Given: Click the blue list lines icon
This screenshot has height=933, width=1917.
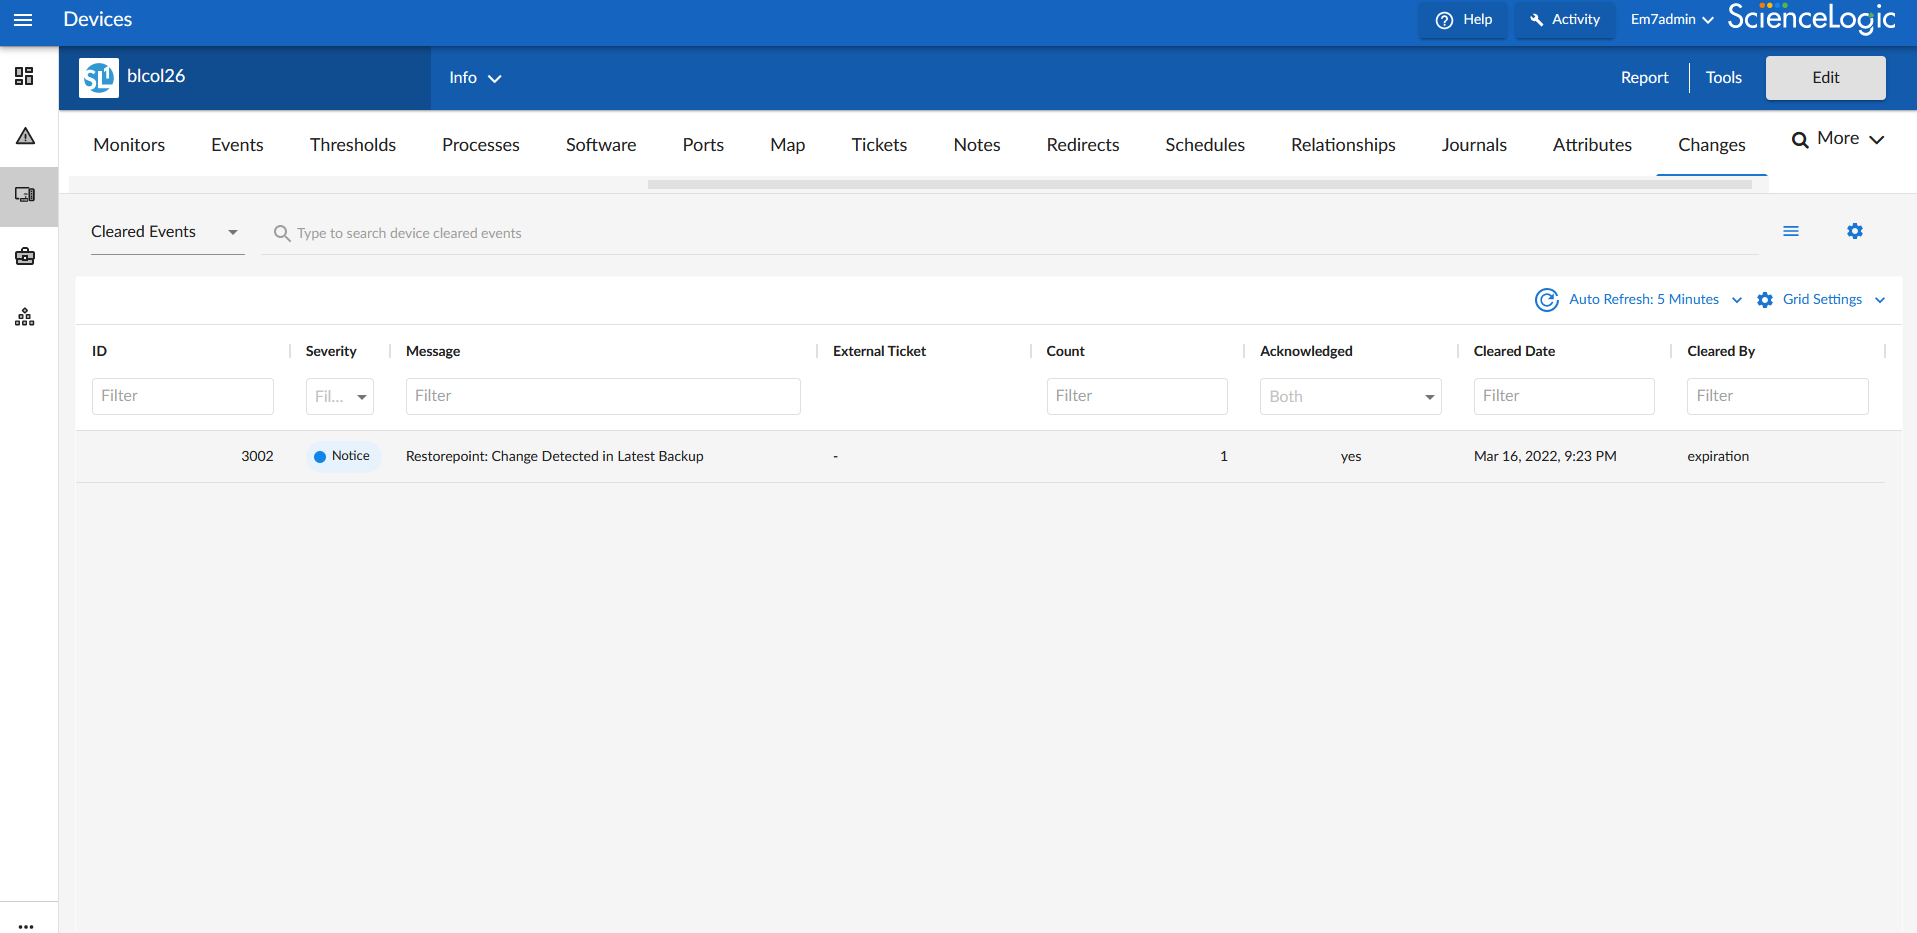Looking at the screenshot, I should [1790, 231].
